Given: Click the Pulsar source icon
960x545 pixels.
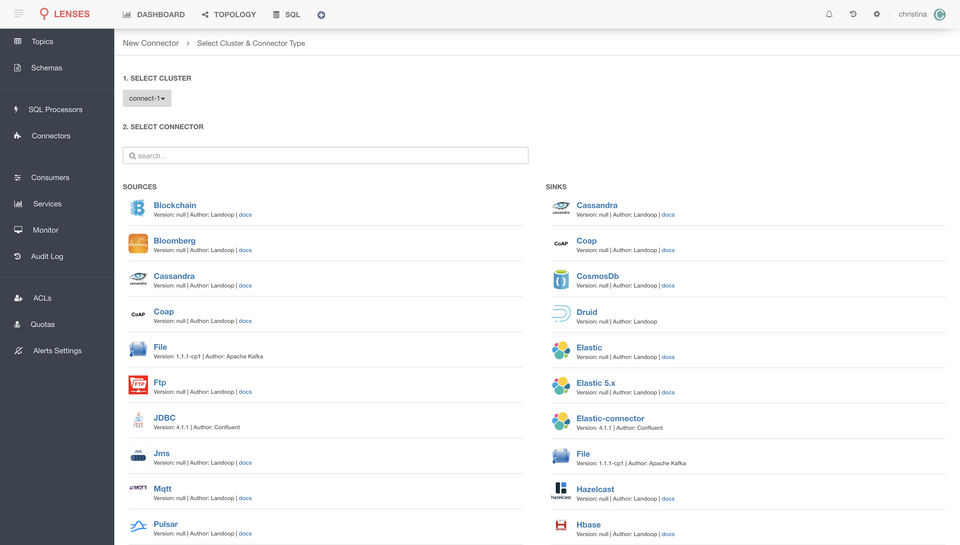Looking at the screenshot, I should point(138,526).
